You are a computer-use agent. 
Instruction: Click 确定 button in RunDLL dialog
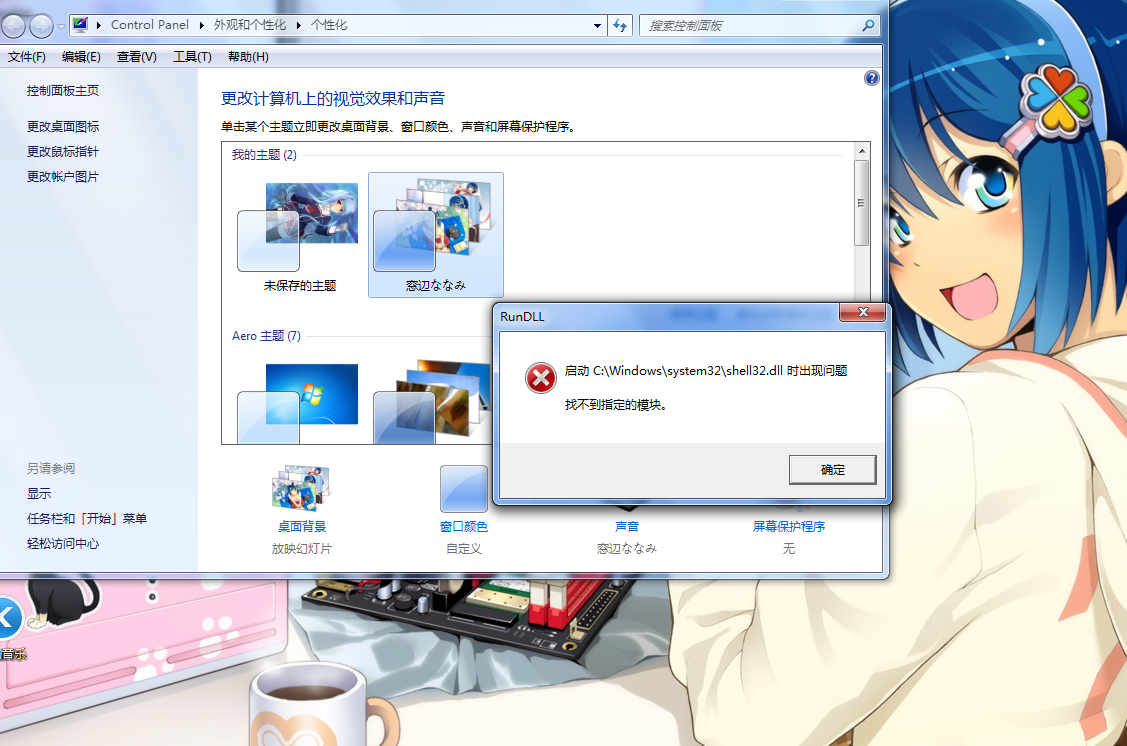tap(832, 470)
